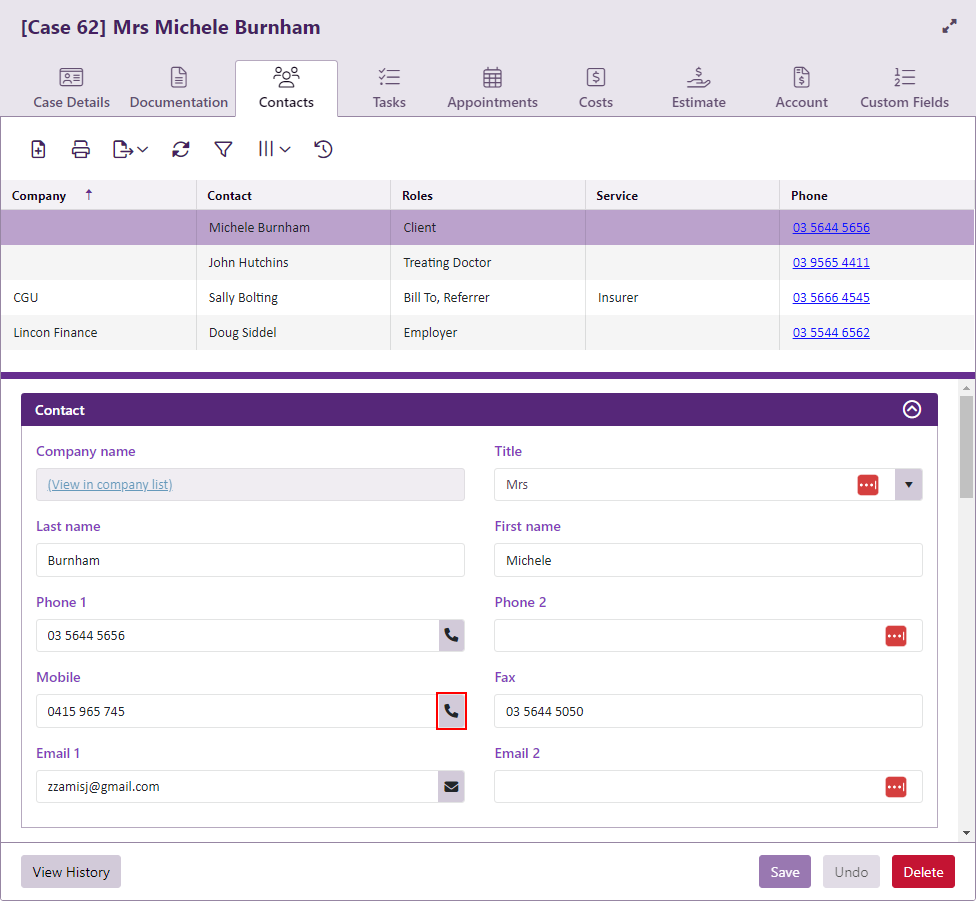Viewport: 976px width, 901px height.
Task: Refresh the contacts list
Action: tap(180, 149)
